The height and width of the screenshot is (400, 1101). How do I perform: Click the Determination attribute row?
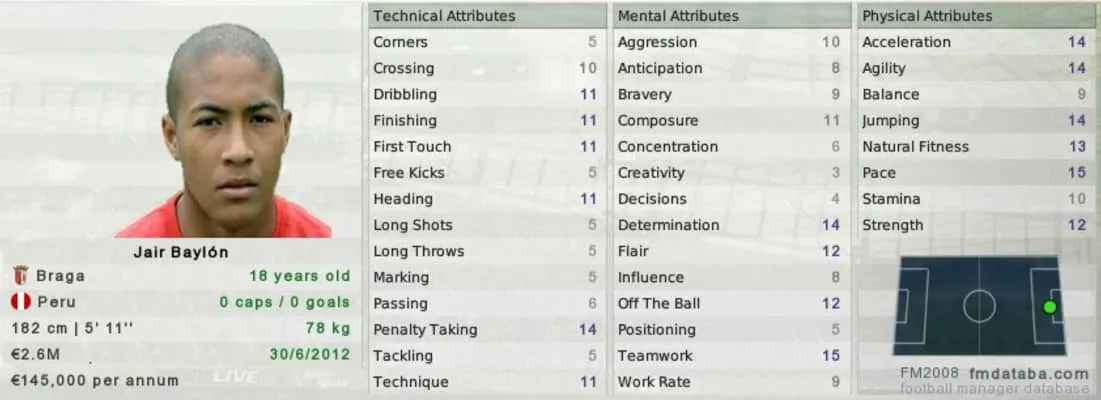coord(728,225)
